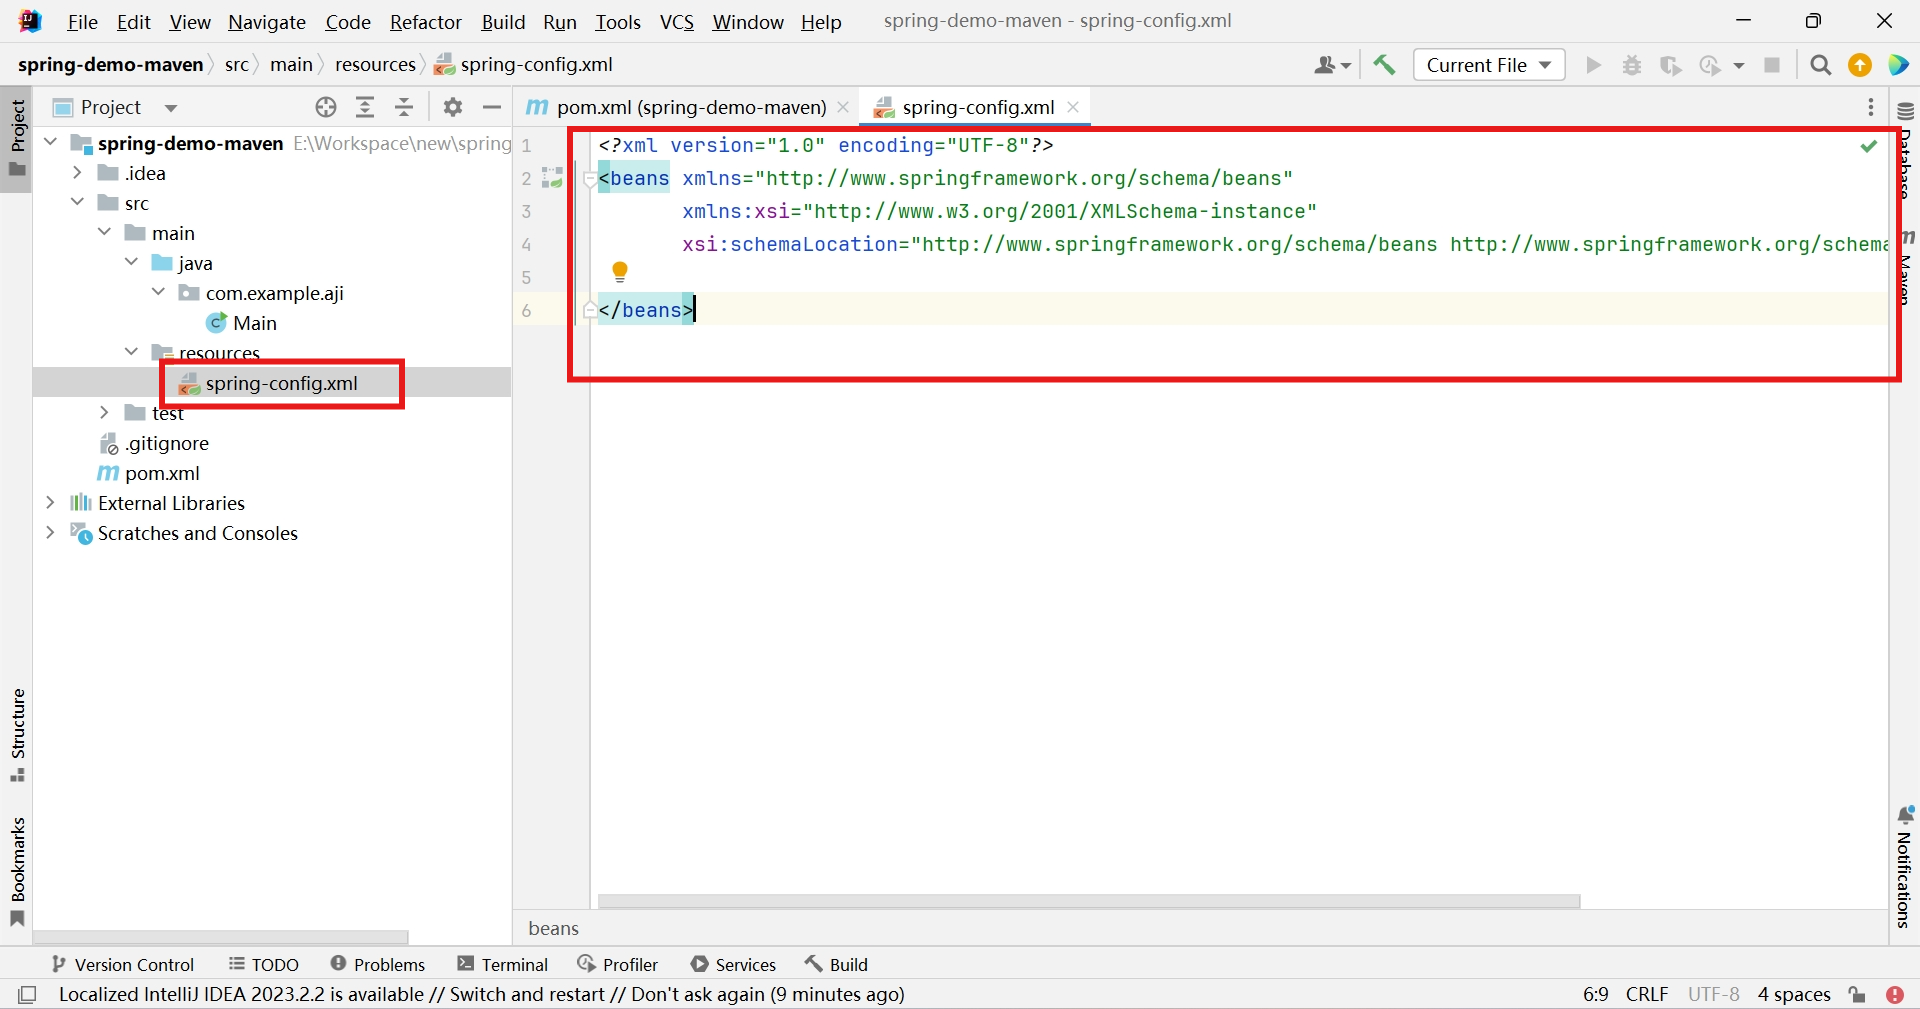The width and height of the screenshot is (1920, 1009).
Task: Click the Profile run icon
Action: (1710, 65)
